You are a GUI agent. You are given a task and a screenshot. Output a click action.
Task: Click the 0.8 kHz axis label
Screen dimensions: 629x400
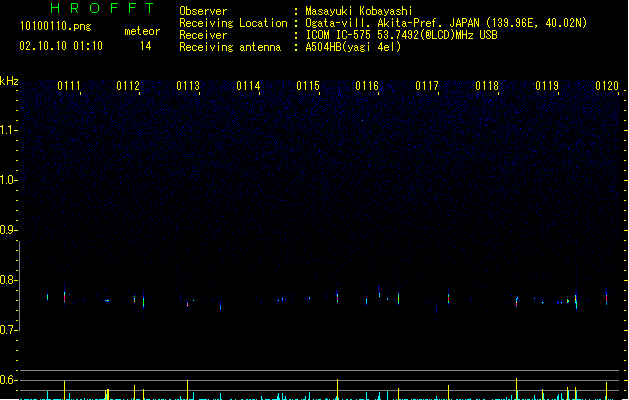point(8,280)
